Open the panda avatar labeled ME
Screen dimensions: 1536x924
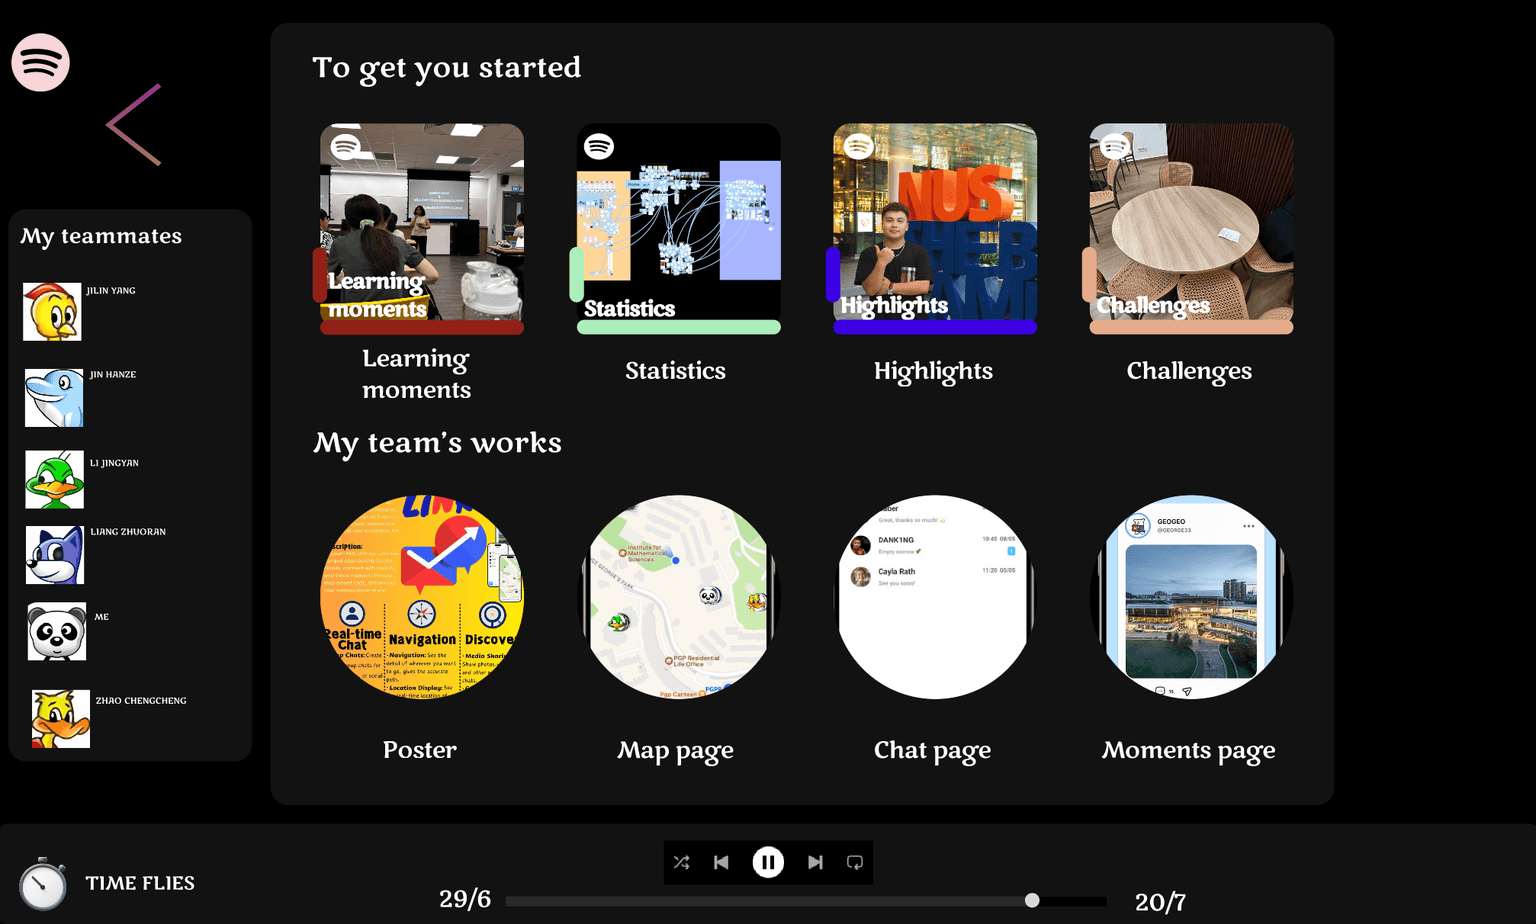click(57, 631)
